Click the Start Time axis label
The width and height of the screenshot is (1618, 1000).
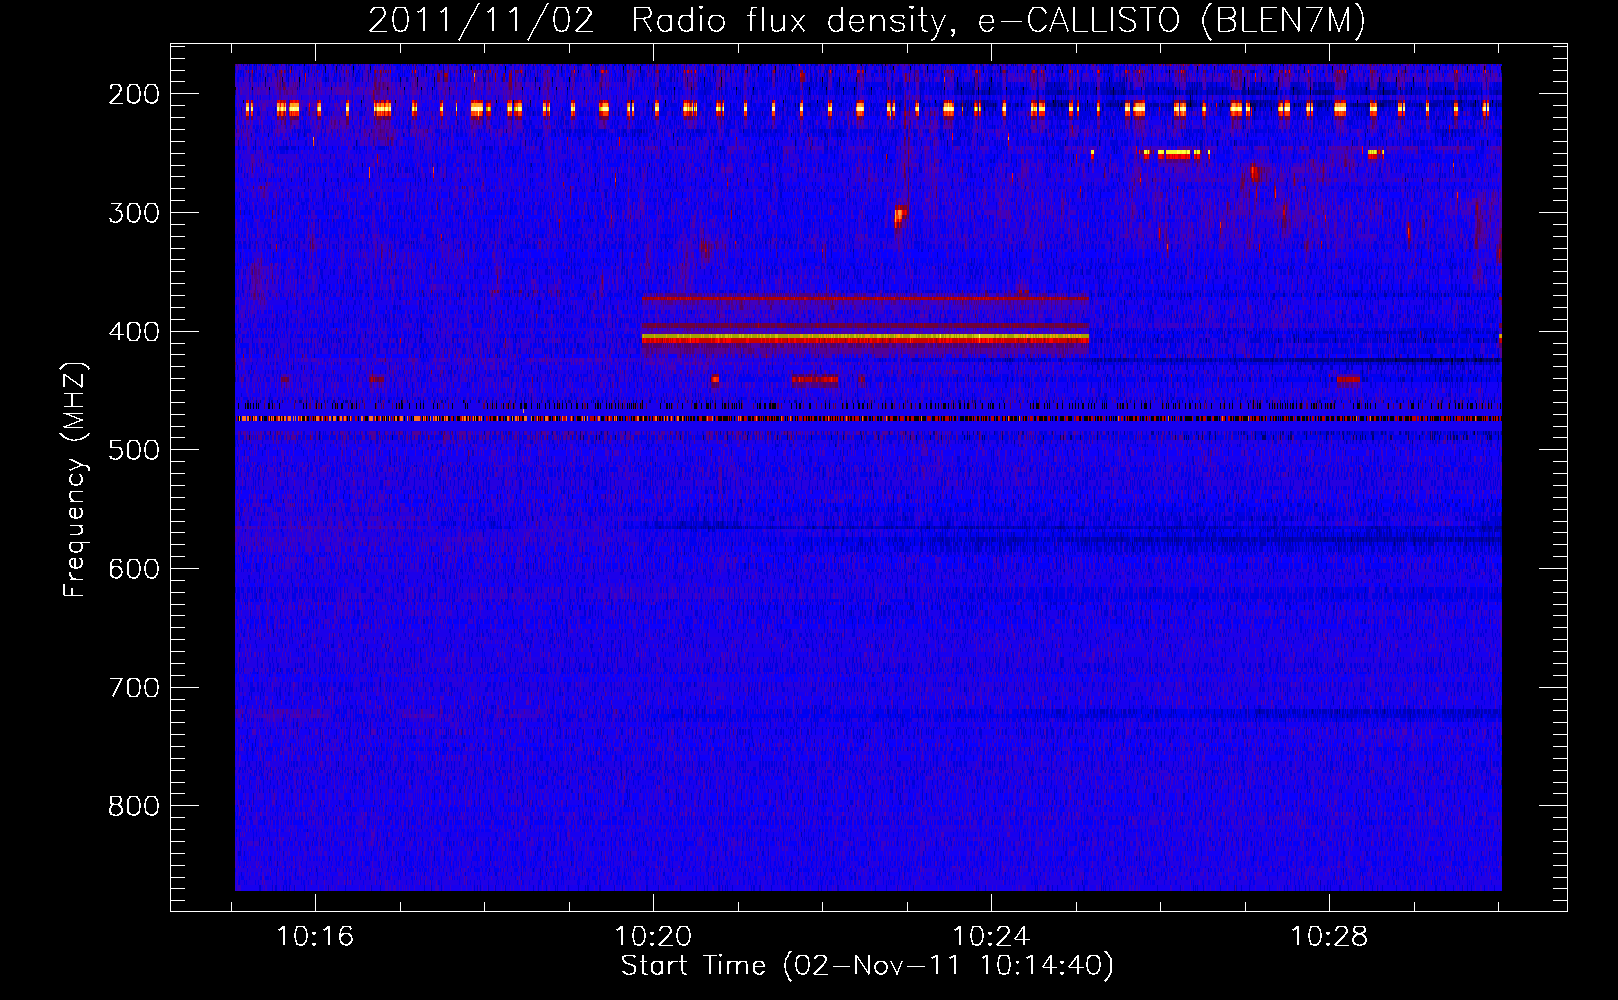(867, 966)
